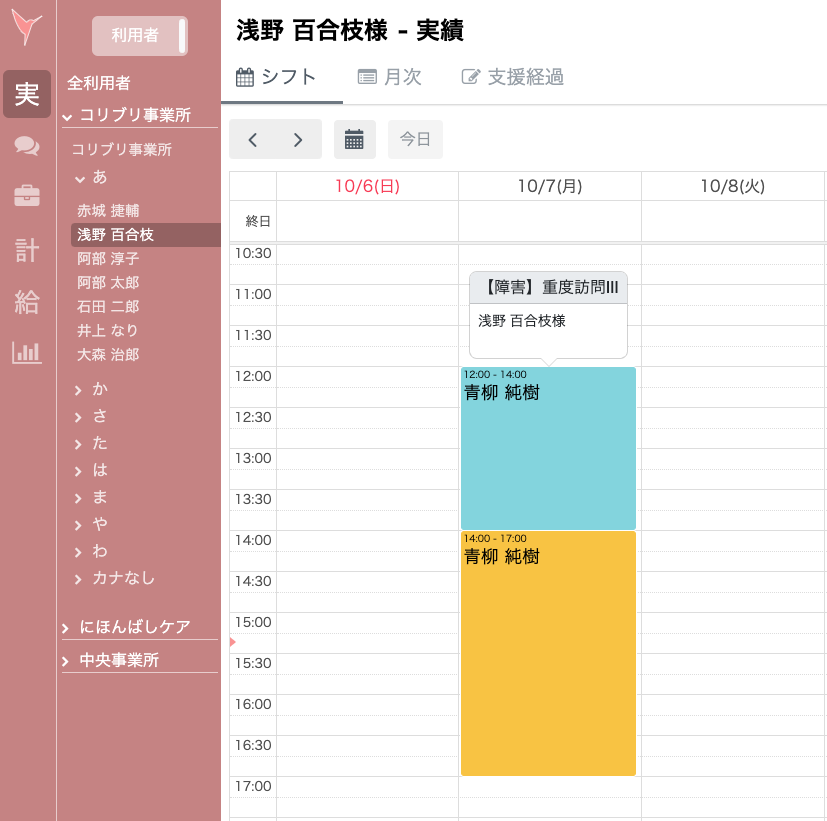The height and width of the screenshot is (821, 827).
Task: Go to the previous week arrow
Action: click(253, 140)
